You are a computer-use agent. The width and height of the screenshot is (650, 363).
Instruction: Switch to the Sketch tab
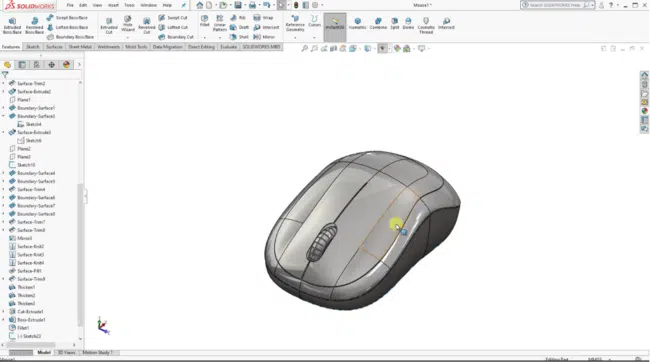[x=33, y=47]
